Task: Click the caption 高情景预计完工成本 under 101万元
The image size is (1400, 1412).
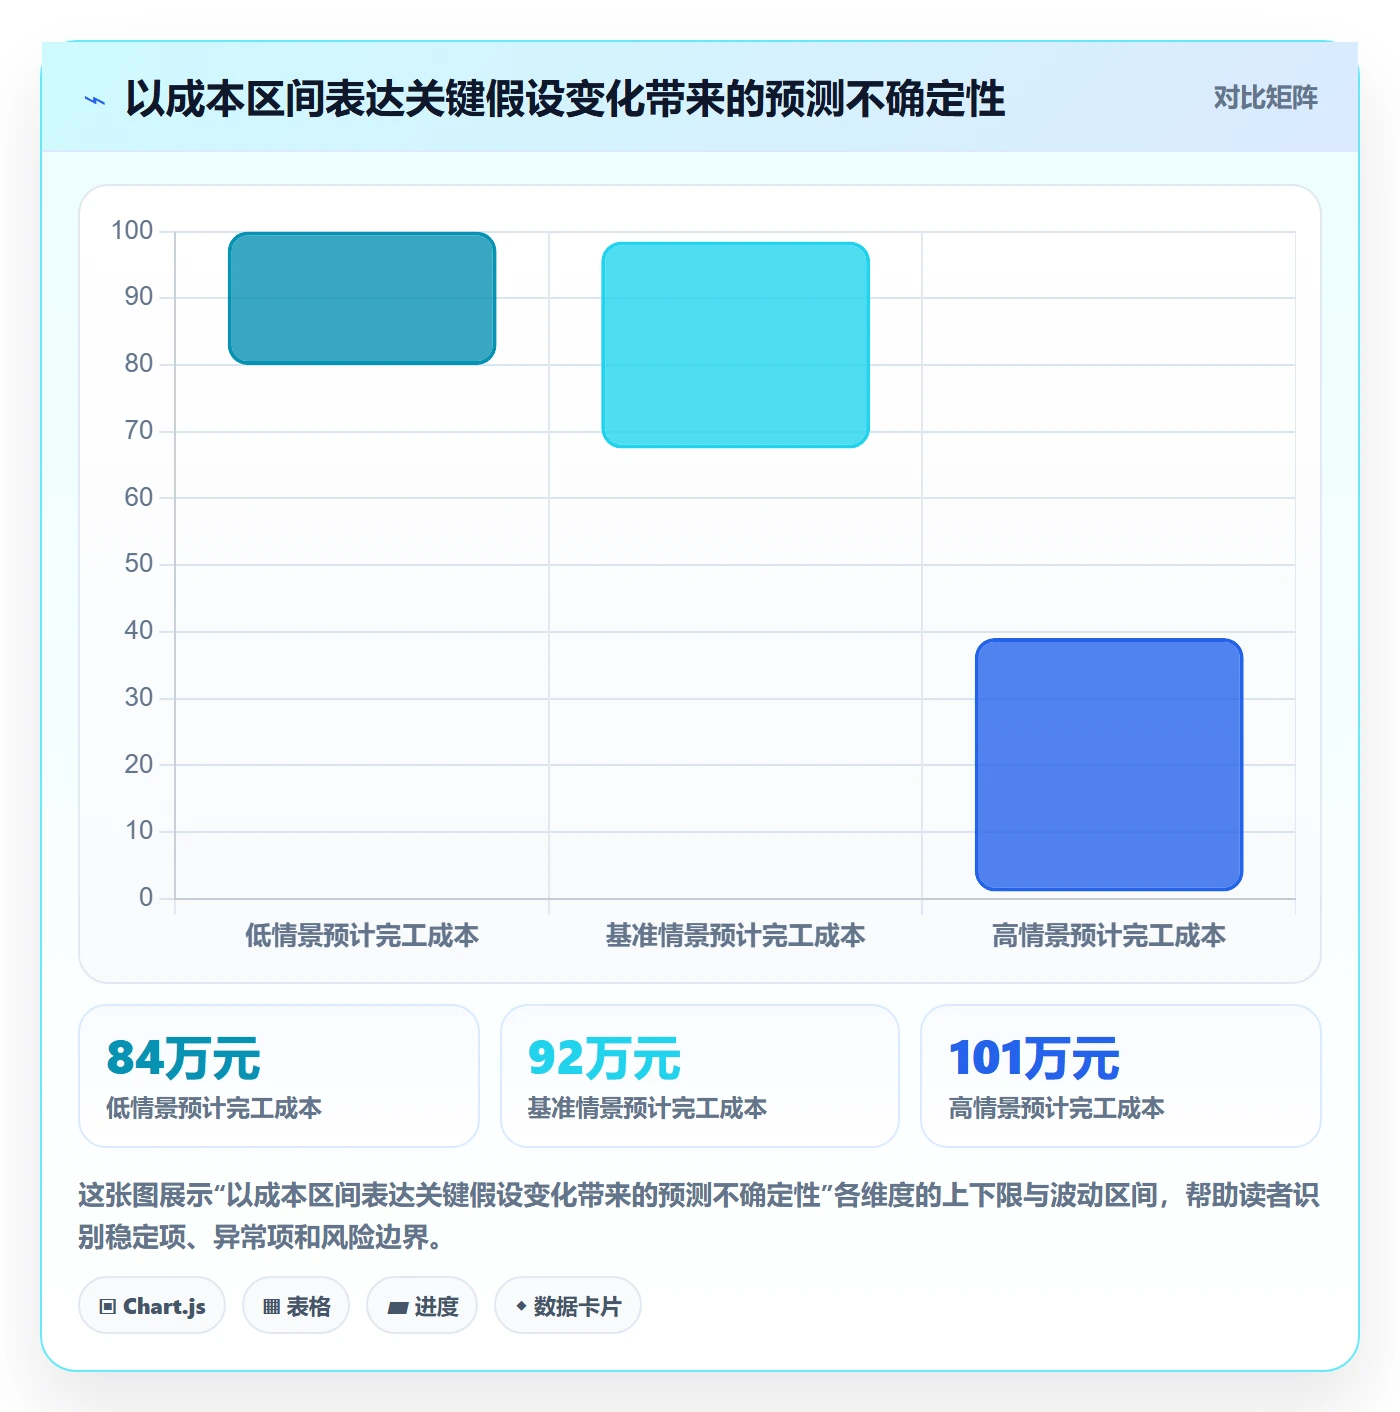Action: tap(1057, 1108)
